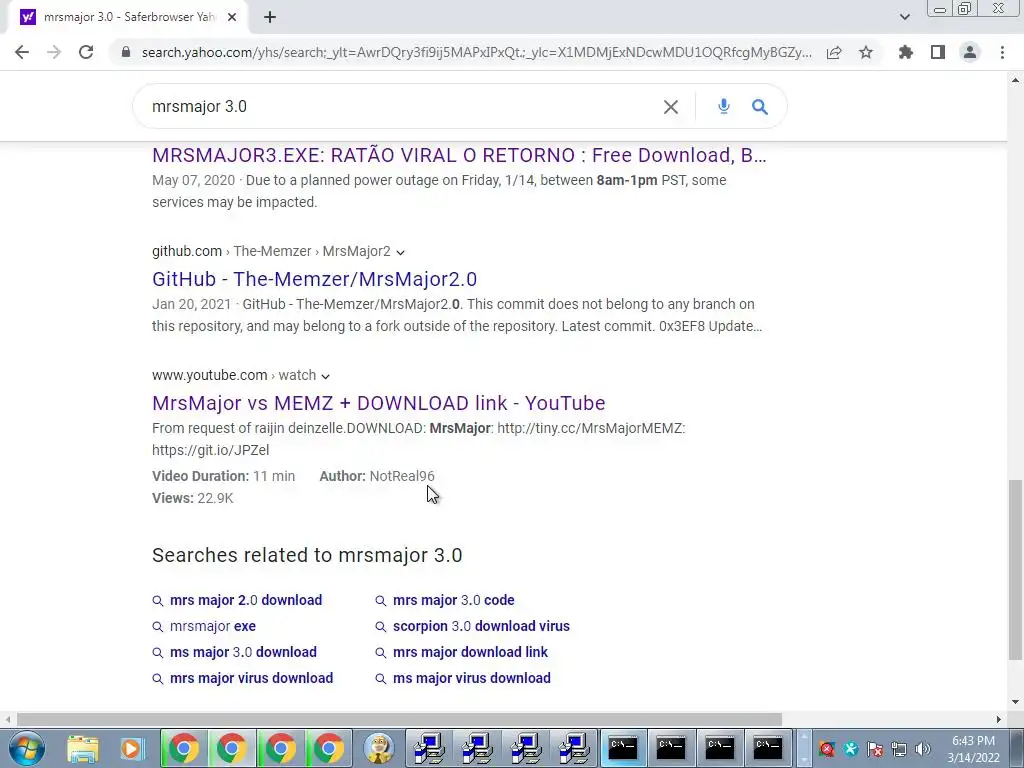Expand the github.com result dropdown arrow
The image size is (1024, 768).
400,252
